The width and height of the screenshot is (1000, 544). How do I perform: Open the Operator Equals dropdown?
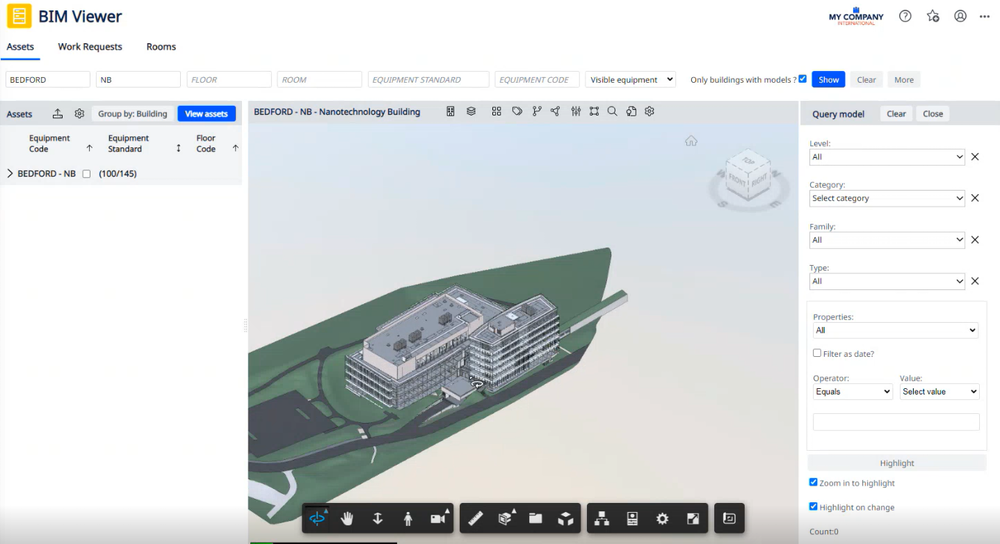pos(852,392)
